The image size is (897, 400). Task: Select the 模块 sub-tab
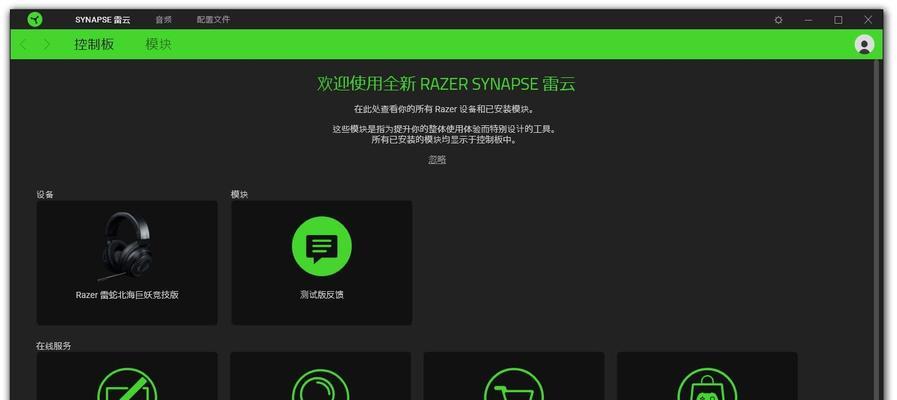158,45
